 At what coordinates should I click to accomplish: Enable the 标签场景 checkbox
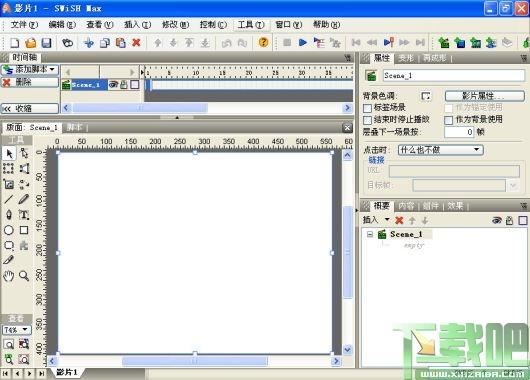(x=367, y=108)
